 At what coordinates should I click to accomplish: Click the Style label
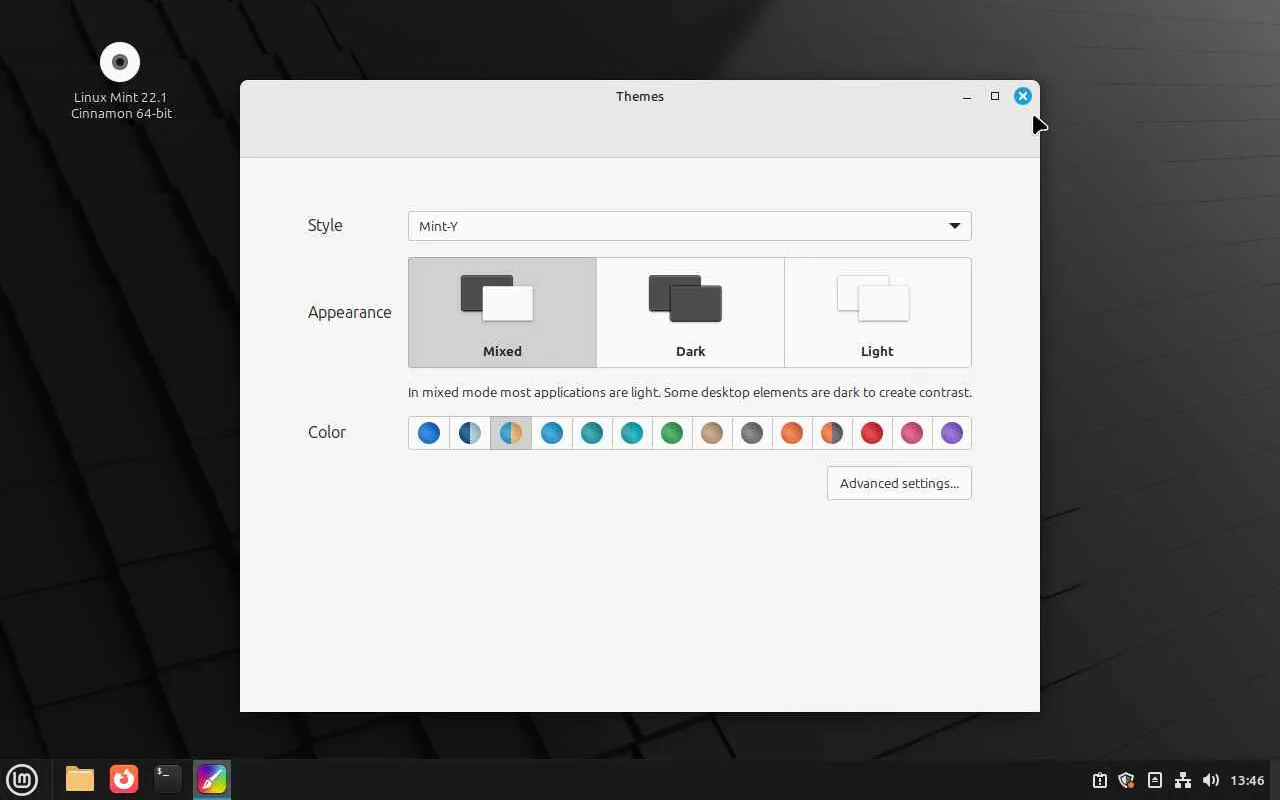tap(325, 226)
